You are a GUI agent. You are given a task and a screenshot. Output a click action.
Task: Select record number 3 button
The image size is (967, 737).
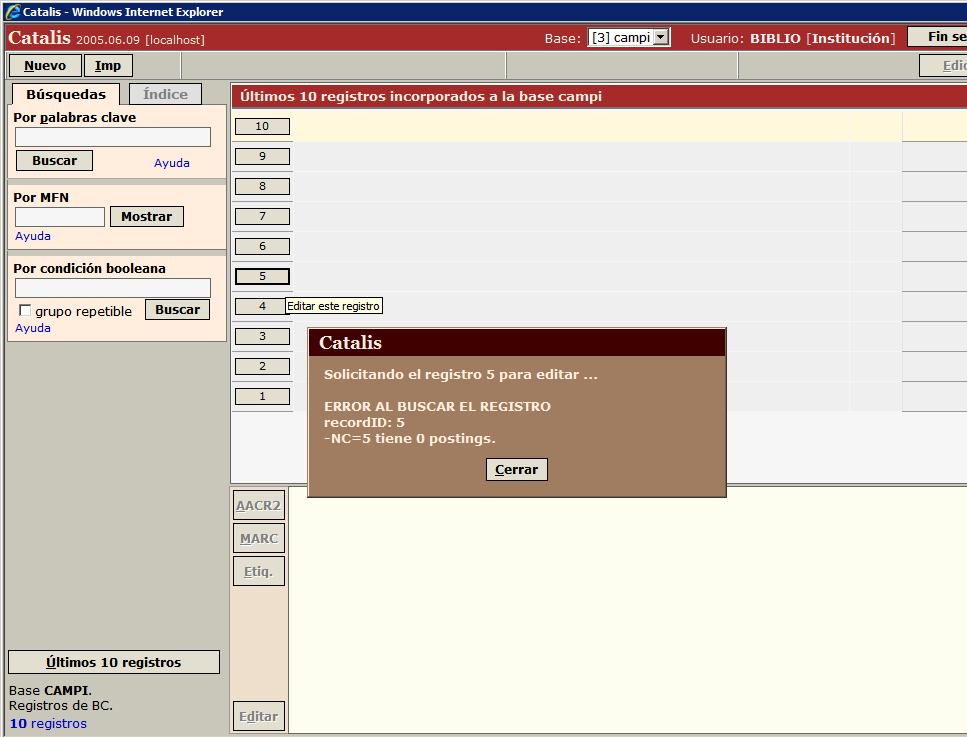(x=262, y=337)
